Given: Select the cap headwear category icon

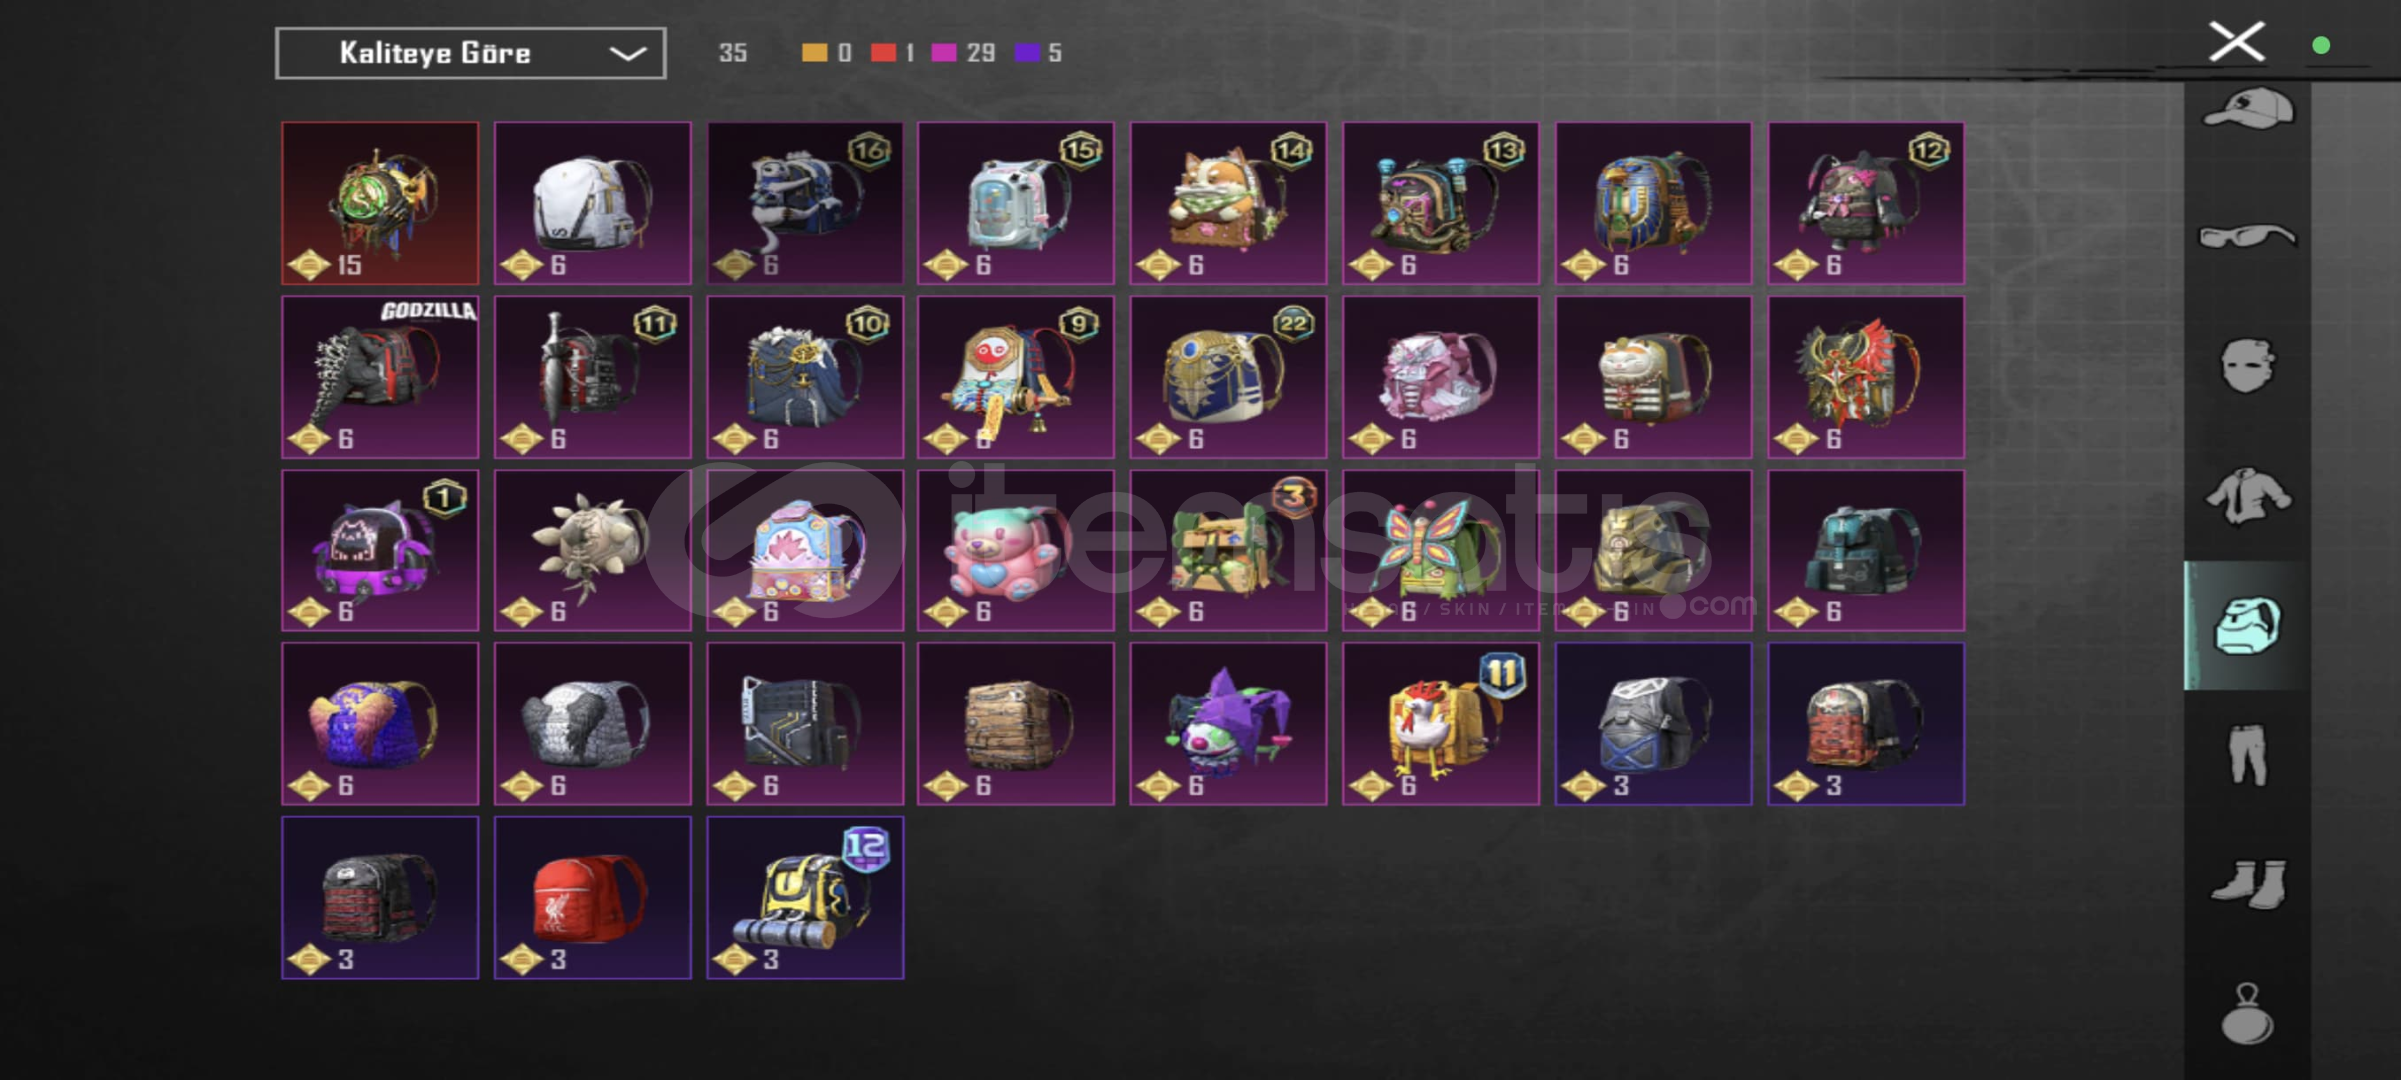Looking at the screenshot, I should click(2248, 109).
